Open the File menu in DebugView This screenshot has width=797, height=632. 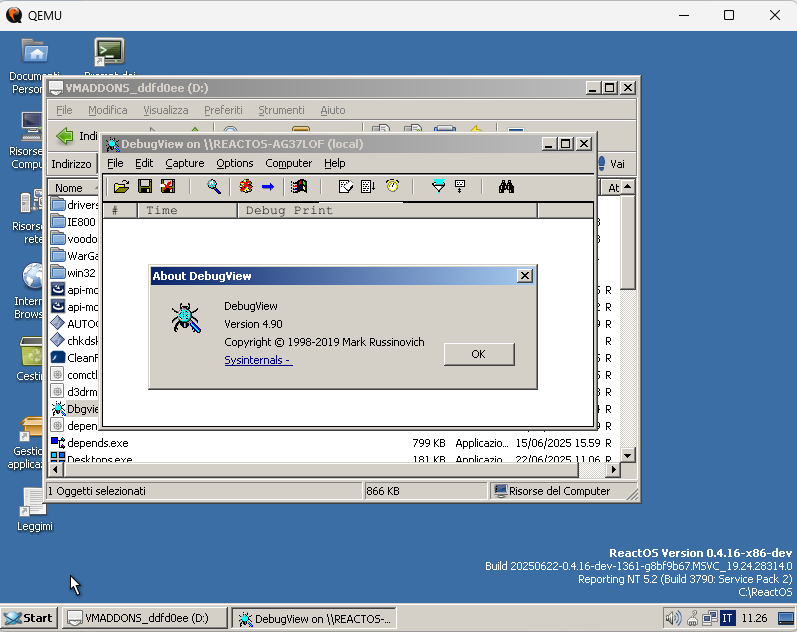pos(115,163)
